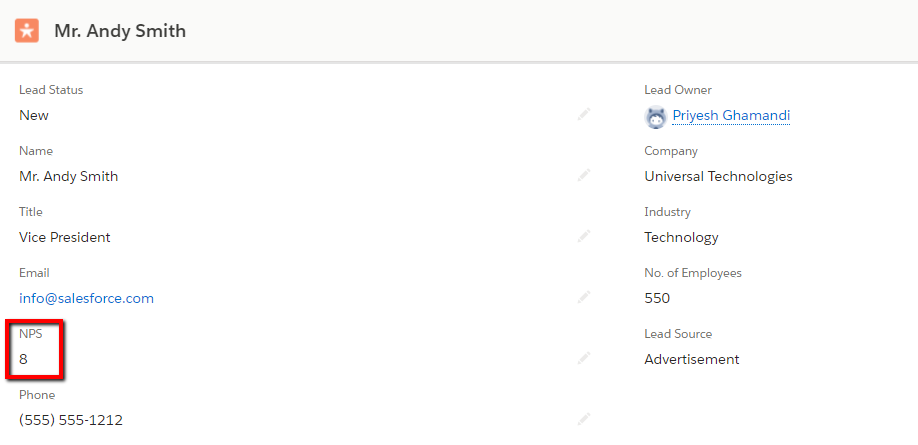Screen dimensions: 918x445
Task: Click the phone number (555) 555-1212
Action: 71,420
